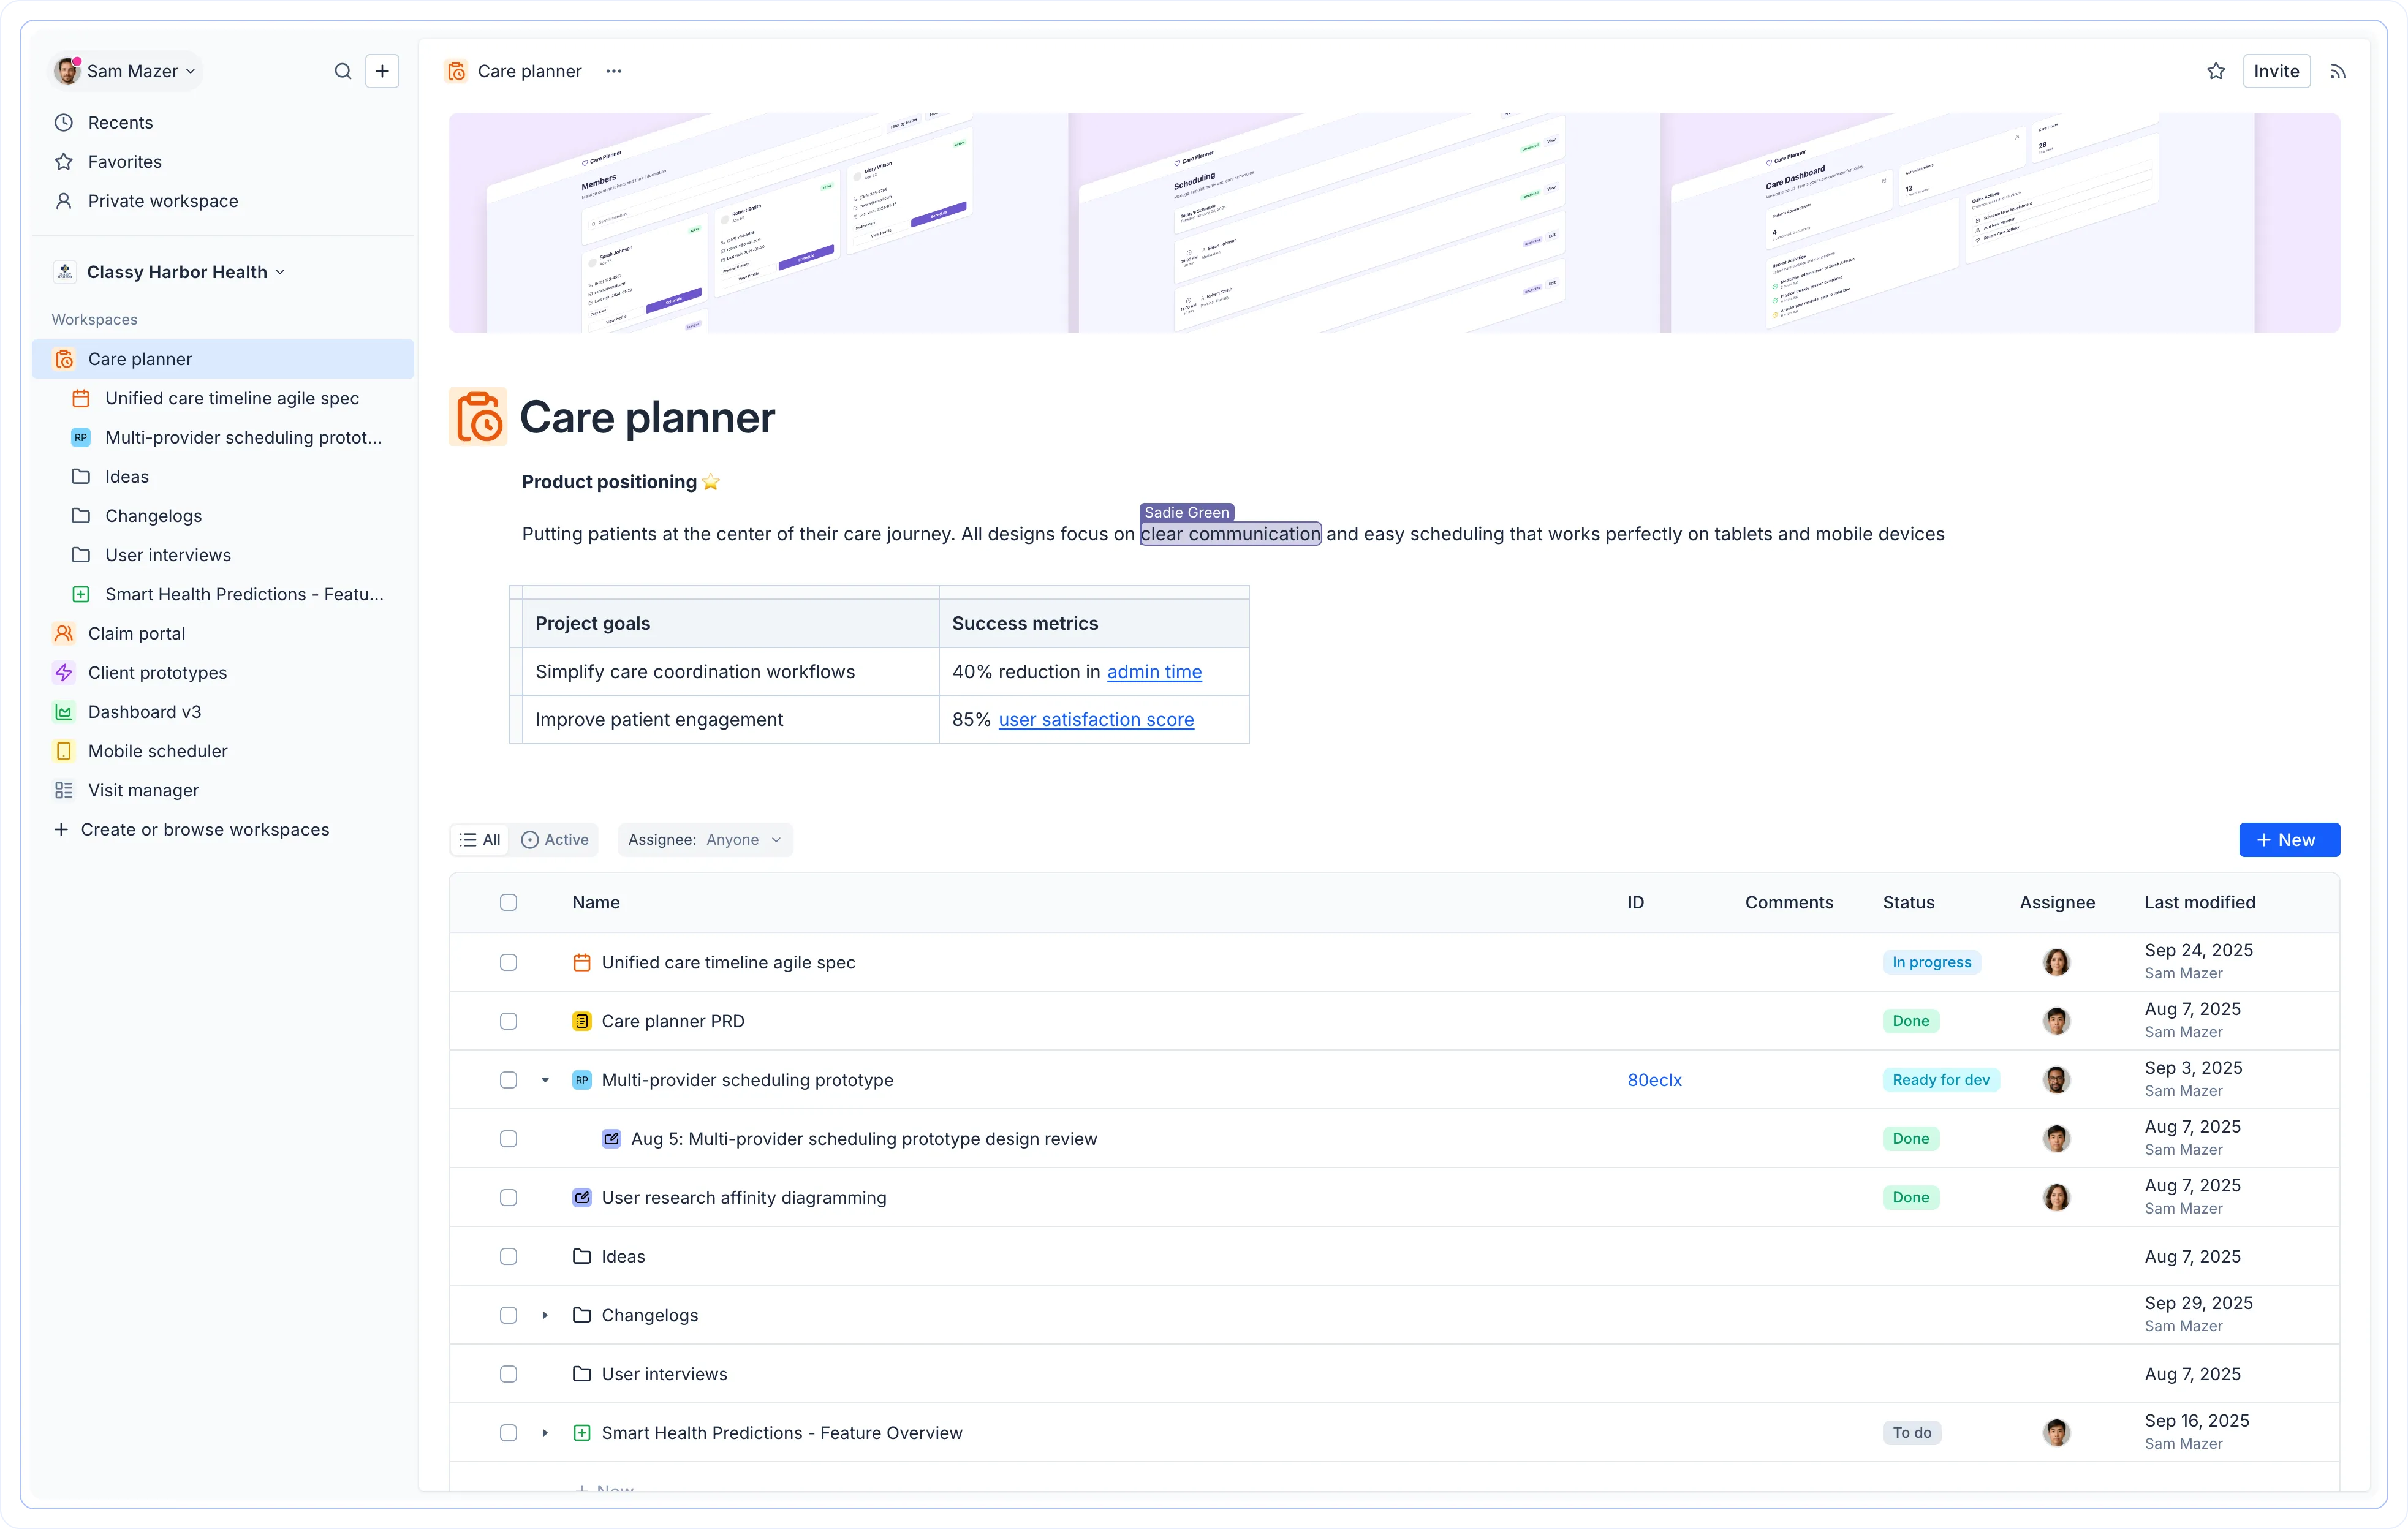This screenshot has width=2408, height=1529.
Task: Open the user satisfaction score link
Action: pos(1096,719)
